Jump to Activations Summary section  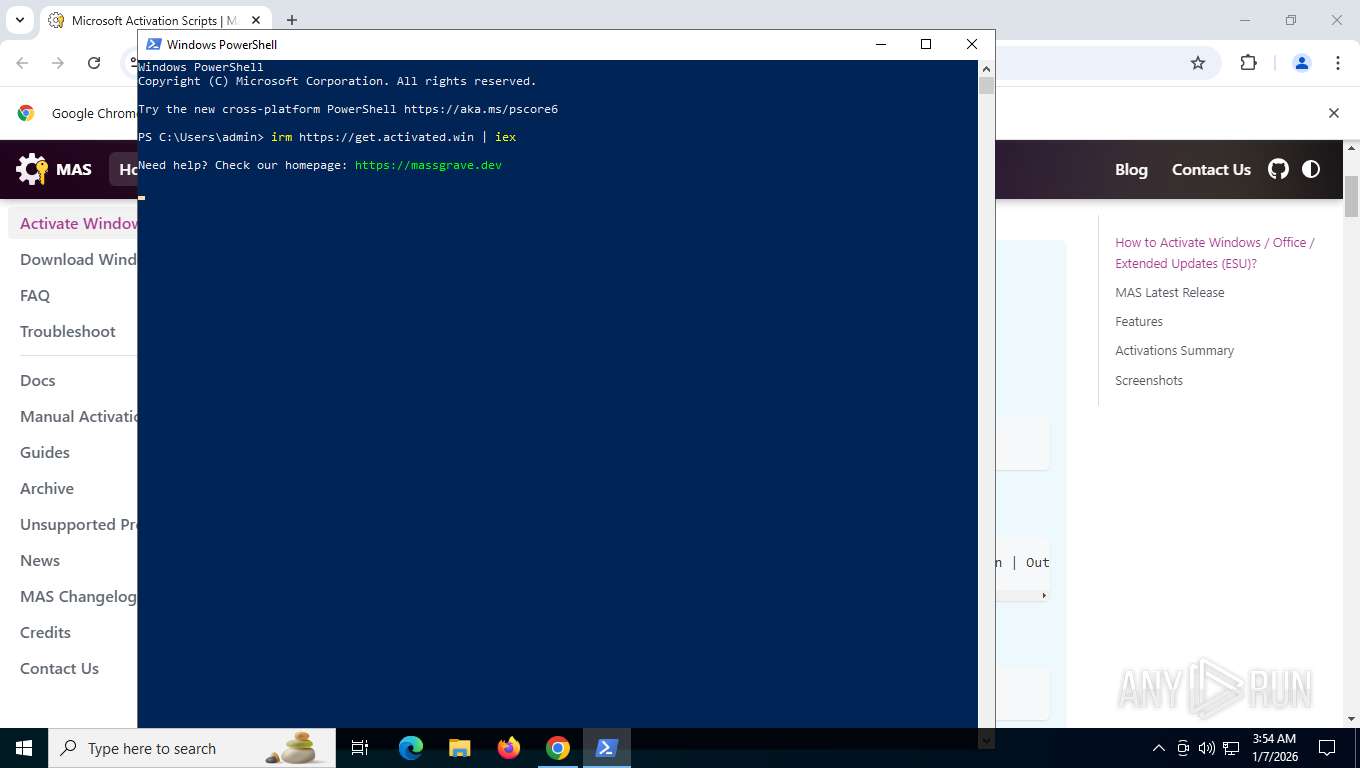(1174, 350)
